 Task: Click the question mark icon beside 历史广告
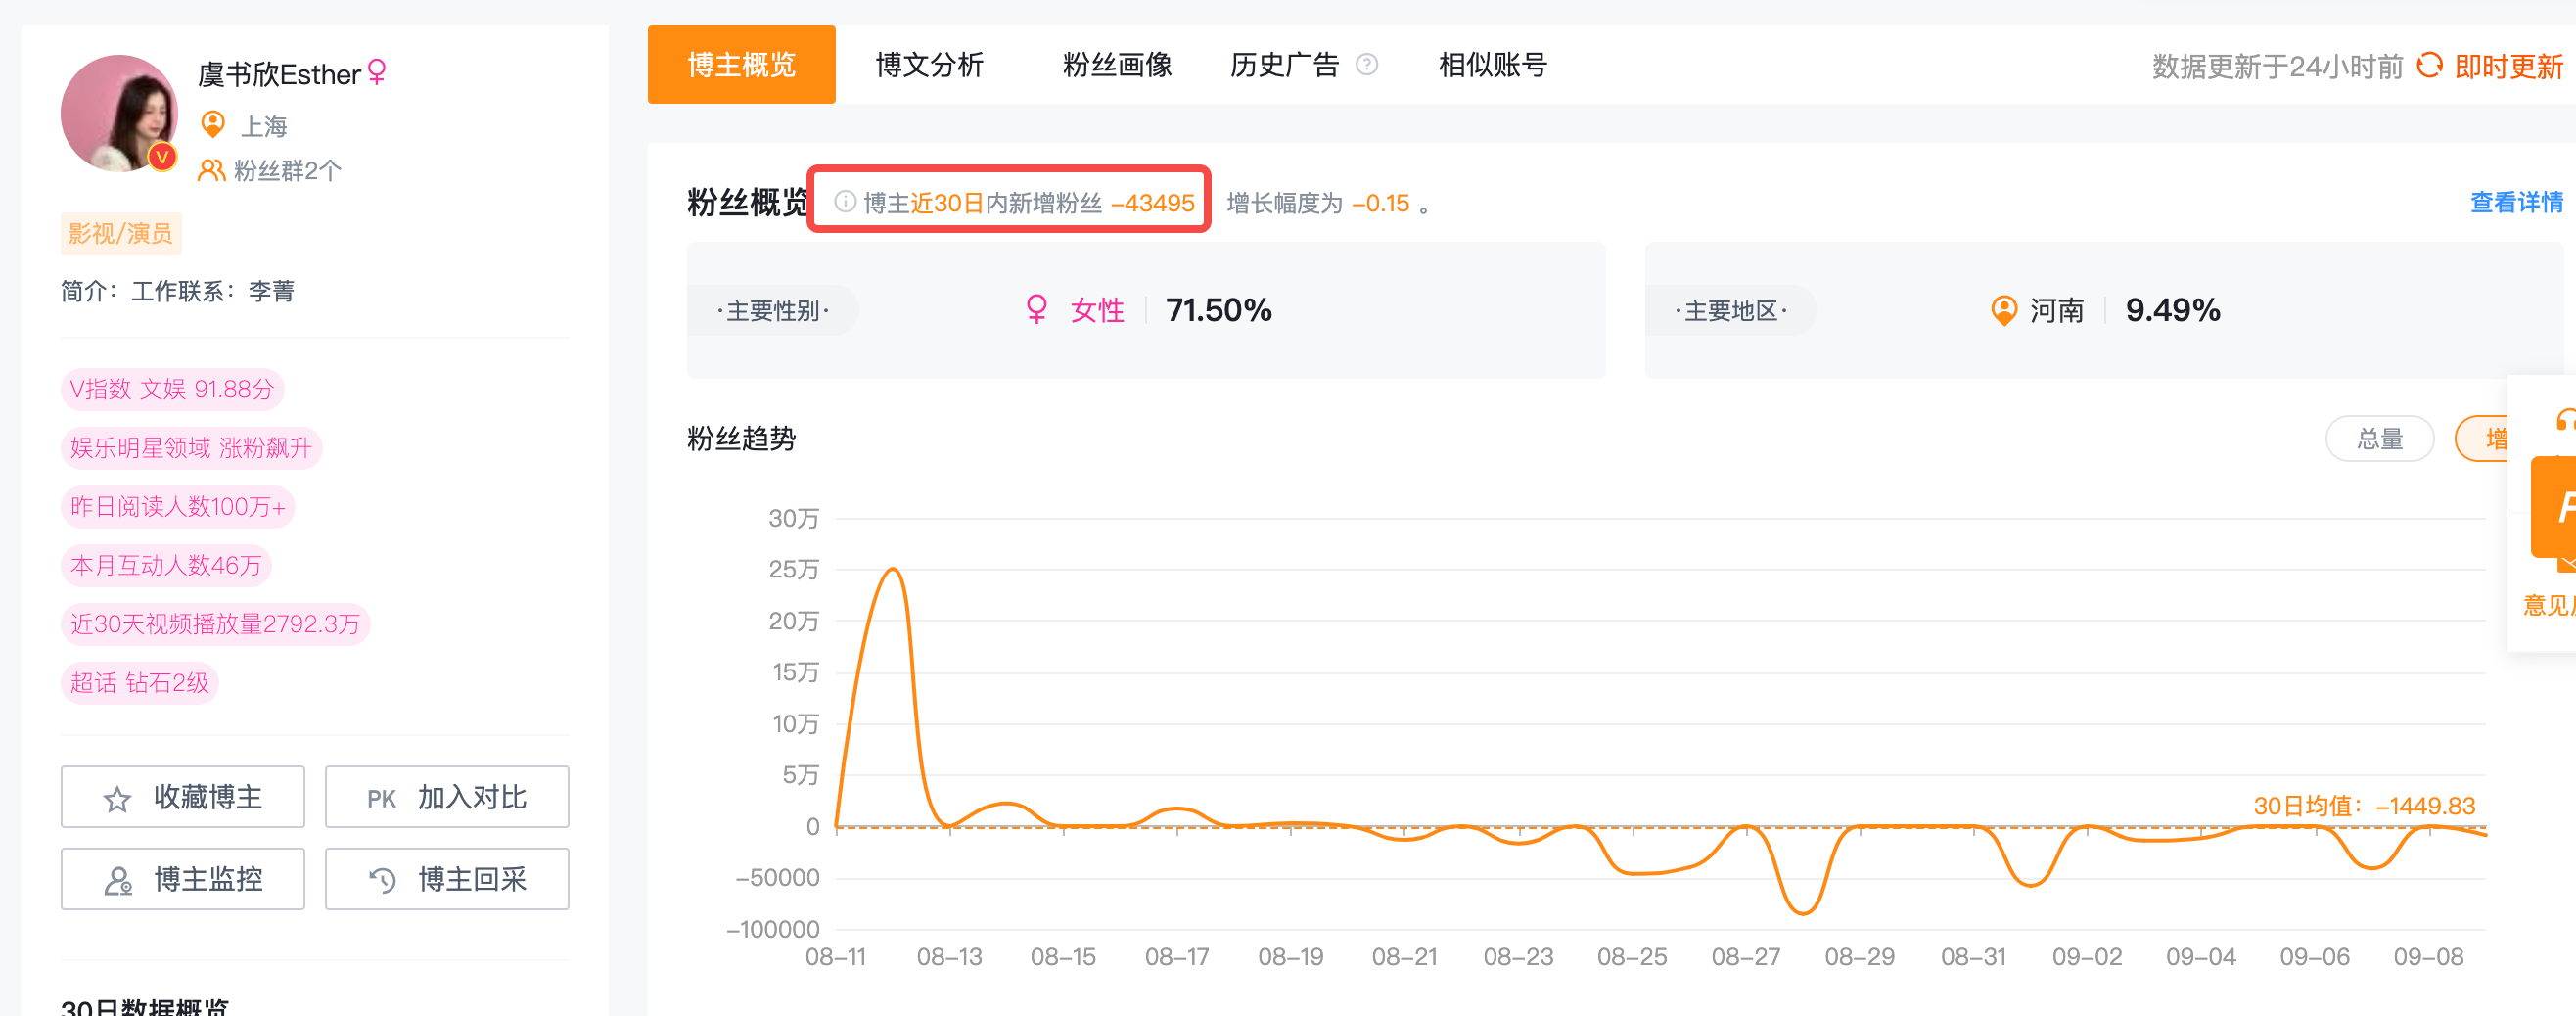click(1367, 64)
